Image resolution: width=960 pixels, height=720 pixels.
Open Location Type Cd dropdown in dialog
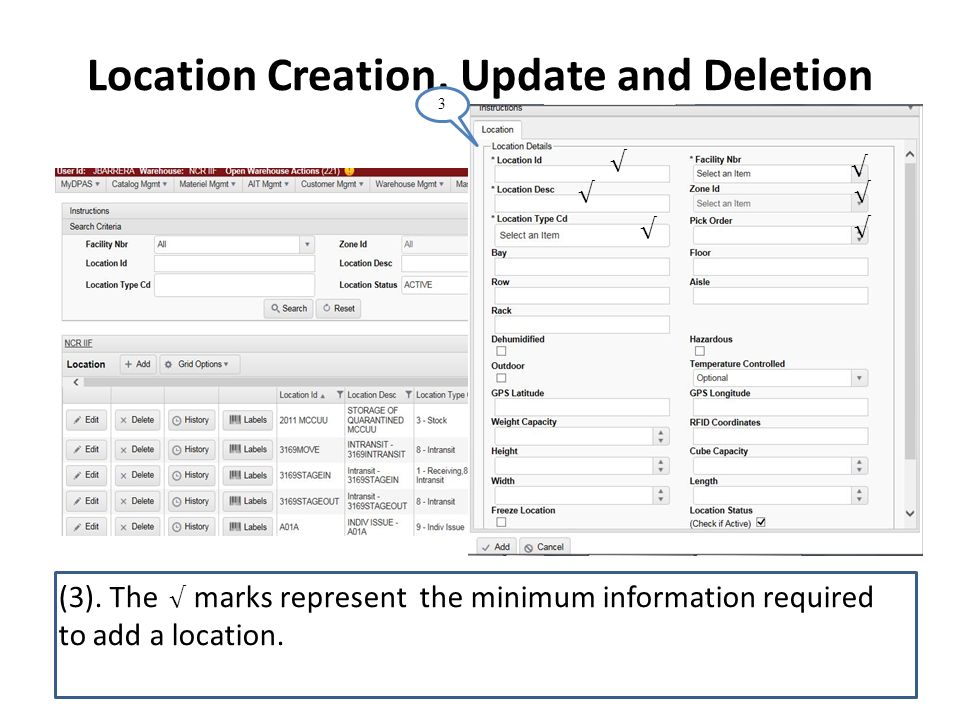(x=581, y=235)
